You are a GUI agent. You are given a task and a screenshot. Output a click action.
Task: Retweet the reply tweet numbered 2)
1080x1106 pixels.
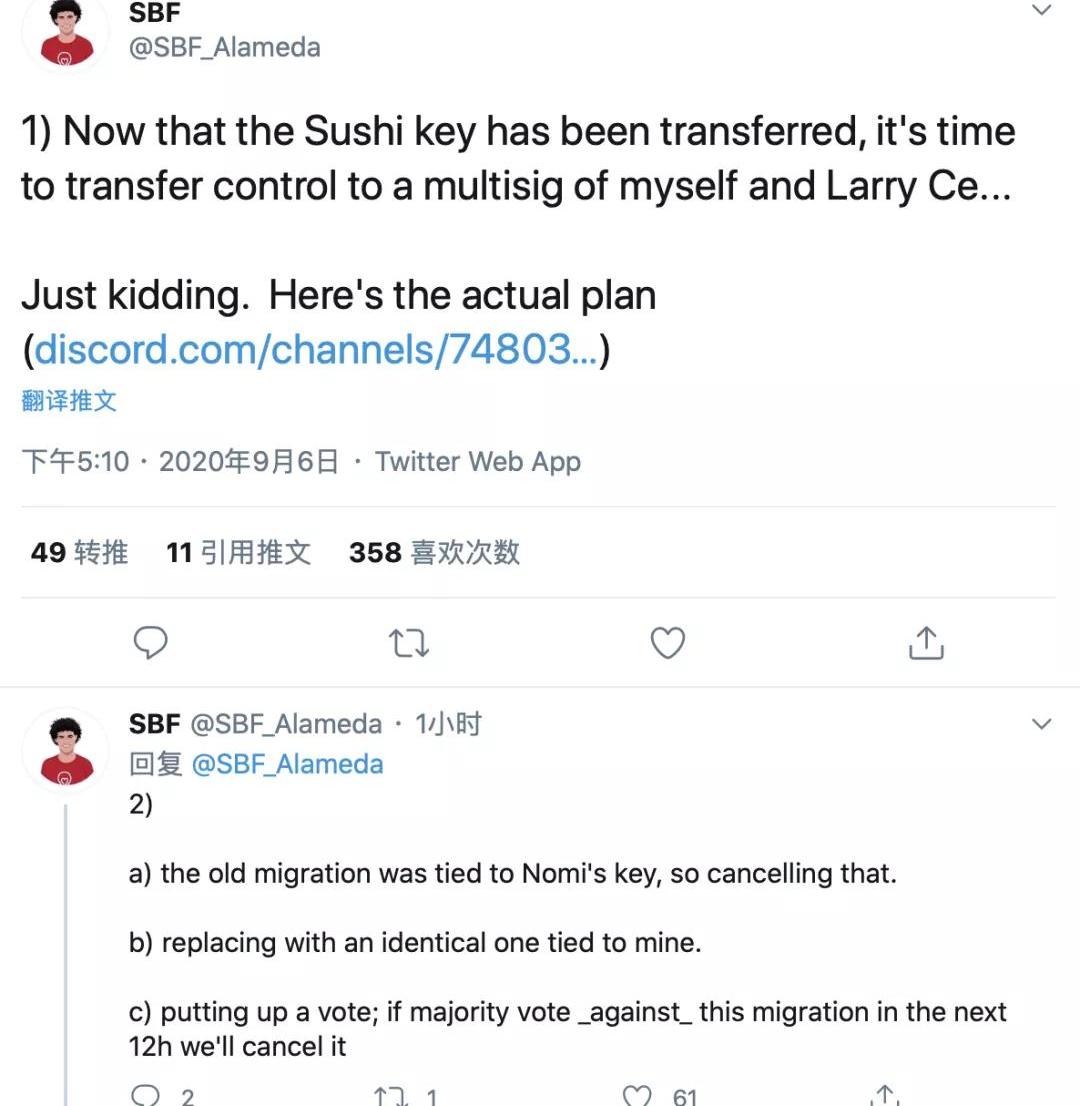pos(390,1095)
